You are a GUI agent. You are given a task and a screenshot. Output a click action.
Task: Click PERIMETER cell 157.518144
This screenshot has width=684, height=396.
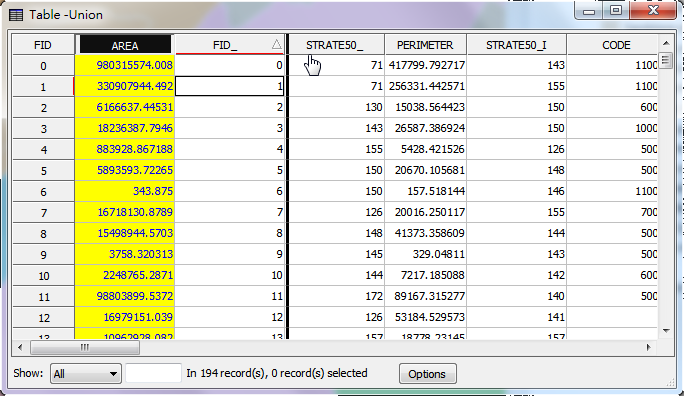point(426,191)
